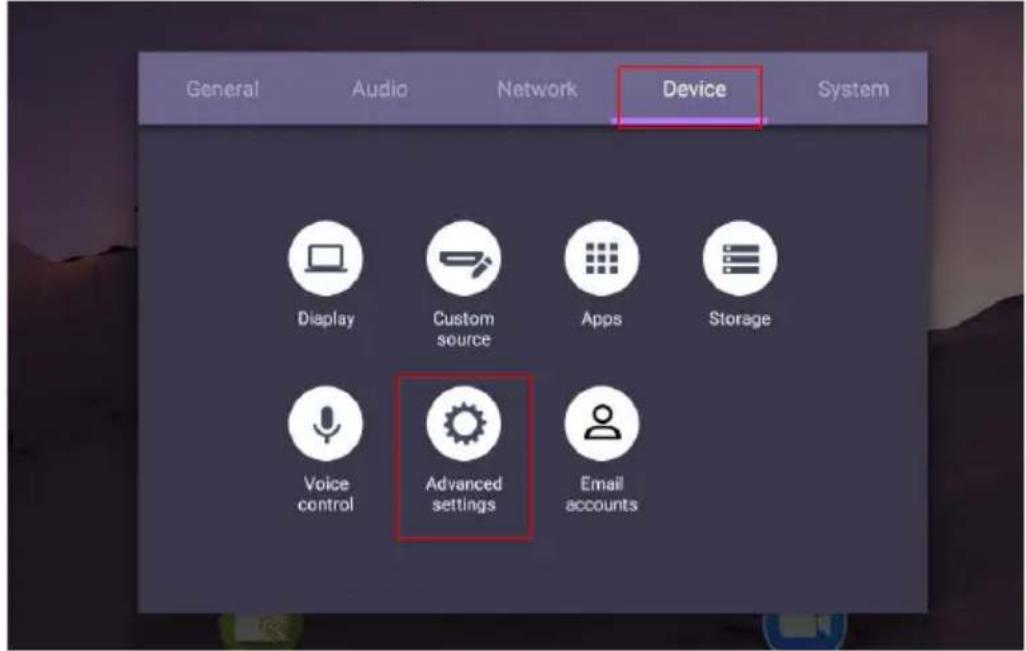
Task: Open Custom source icon
Action: 463,259
